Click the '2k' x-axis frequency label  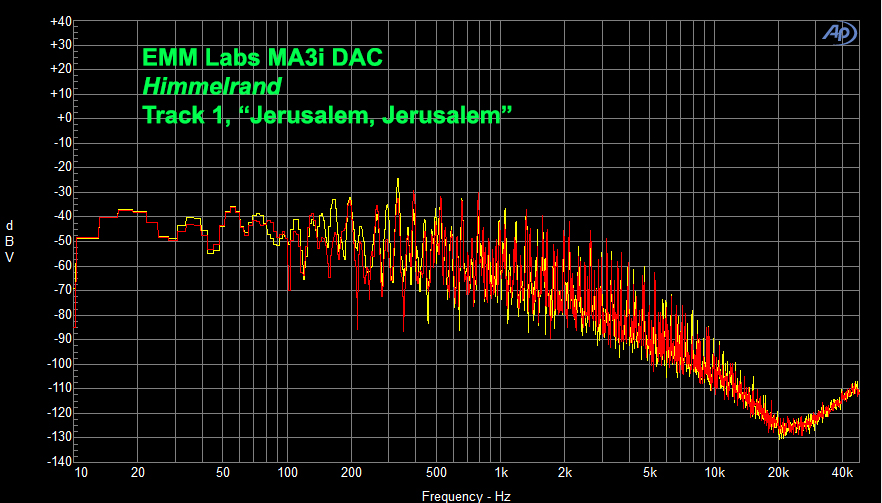[x=565, y=473]
